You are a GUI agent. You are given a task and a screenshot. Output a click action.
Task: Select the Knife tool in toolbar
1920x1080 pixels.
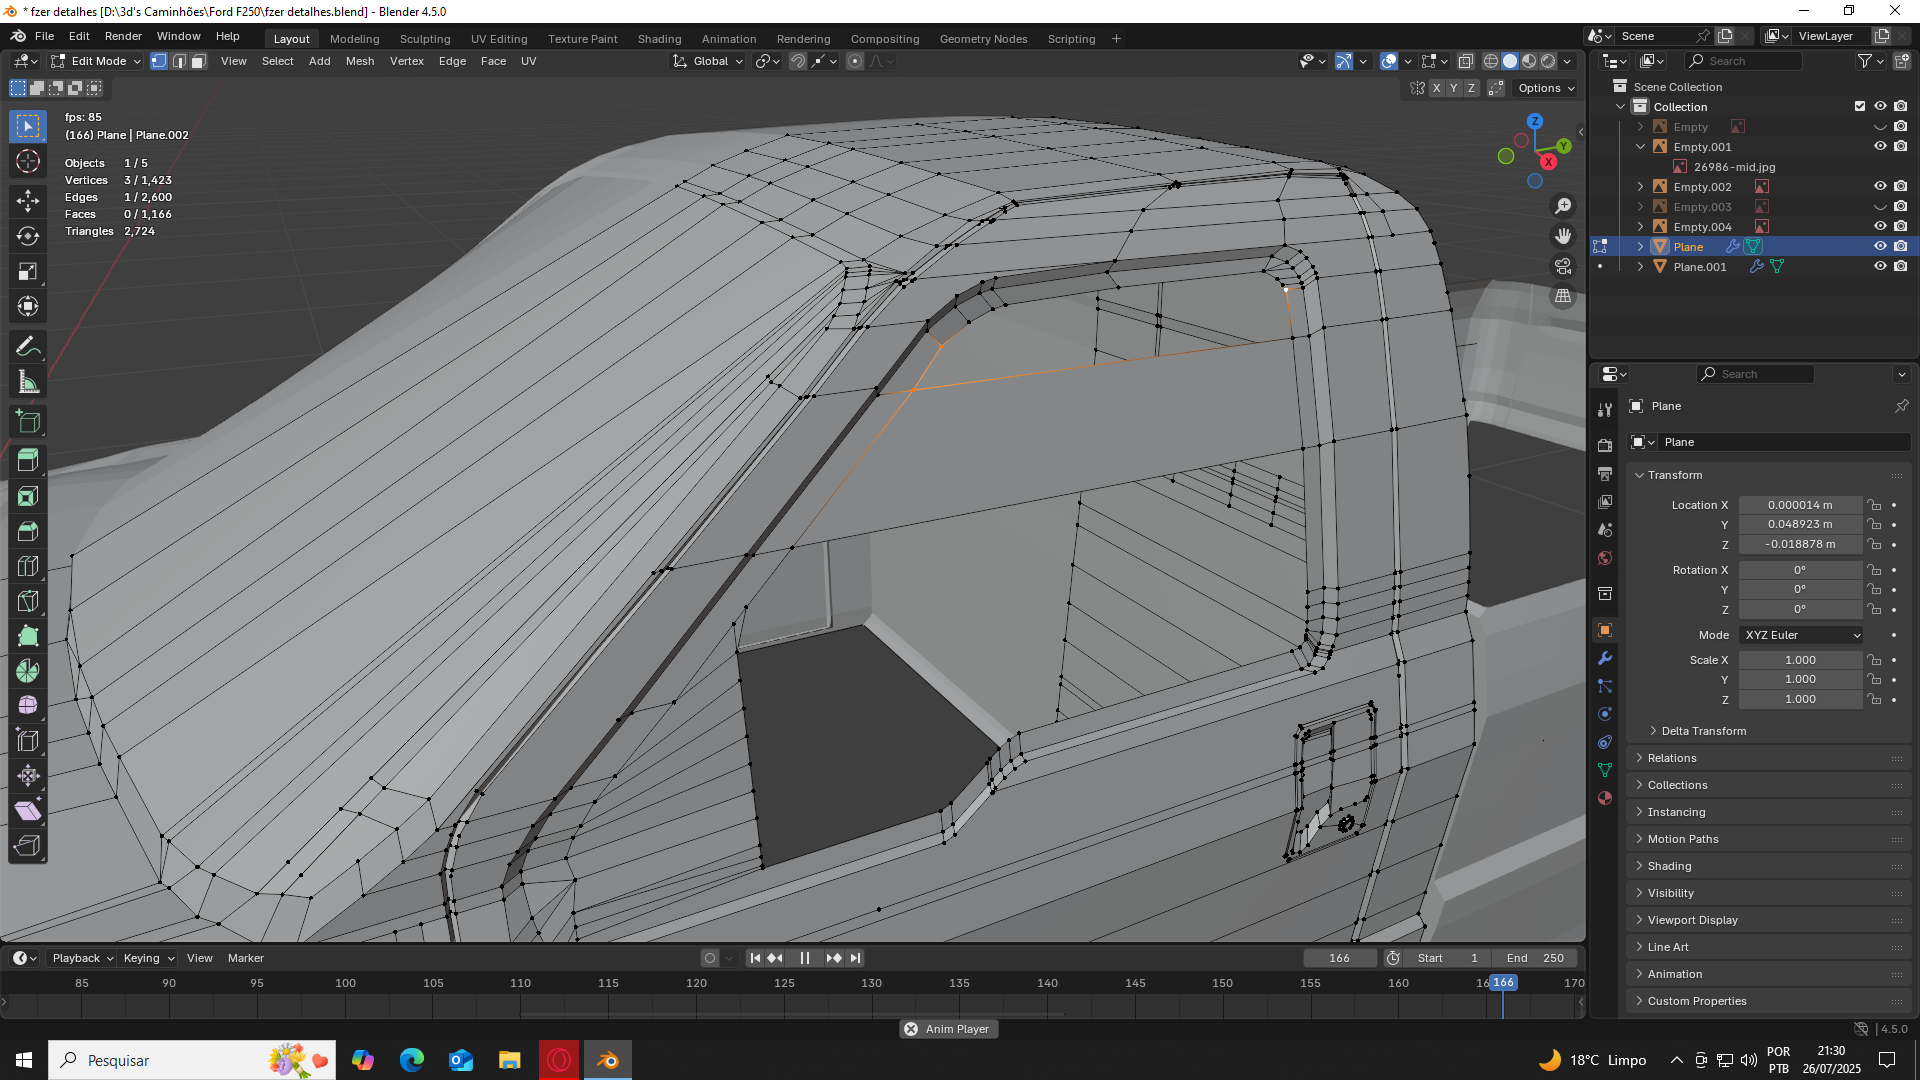point(28,601)
